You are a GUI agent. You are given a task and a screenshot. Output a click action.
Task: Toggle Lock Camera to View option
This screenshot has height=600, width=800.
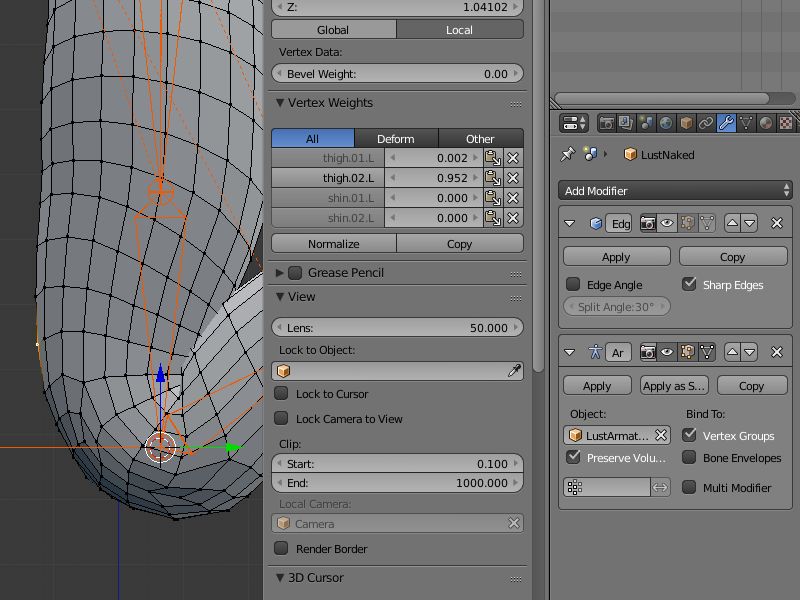pos(283,418)
